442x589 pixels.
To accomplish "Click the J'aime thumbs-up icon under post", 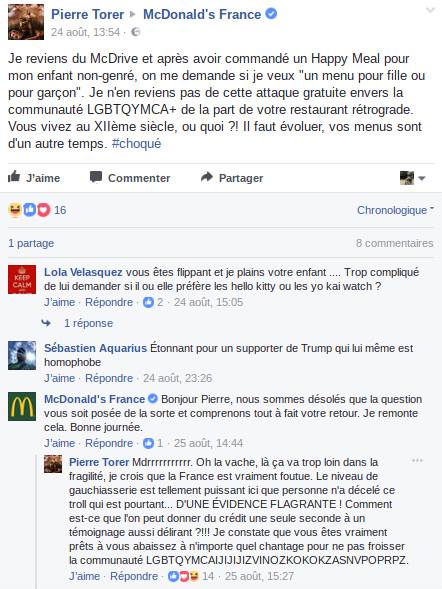I will [x=14, y=177].
